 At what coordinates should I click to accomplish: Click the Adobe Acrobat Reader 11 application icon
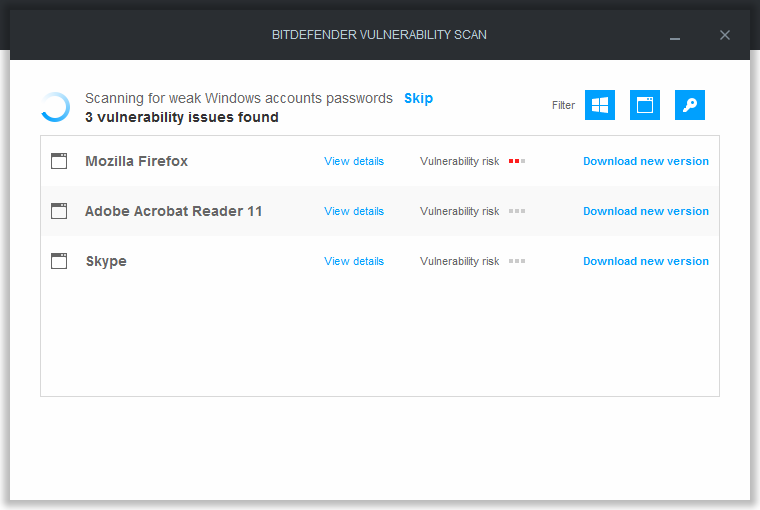(x=59, y=211)
